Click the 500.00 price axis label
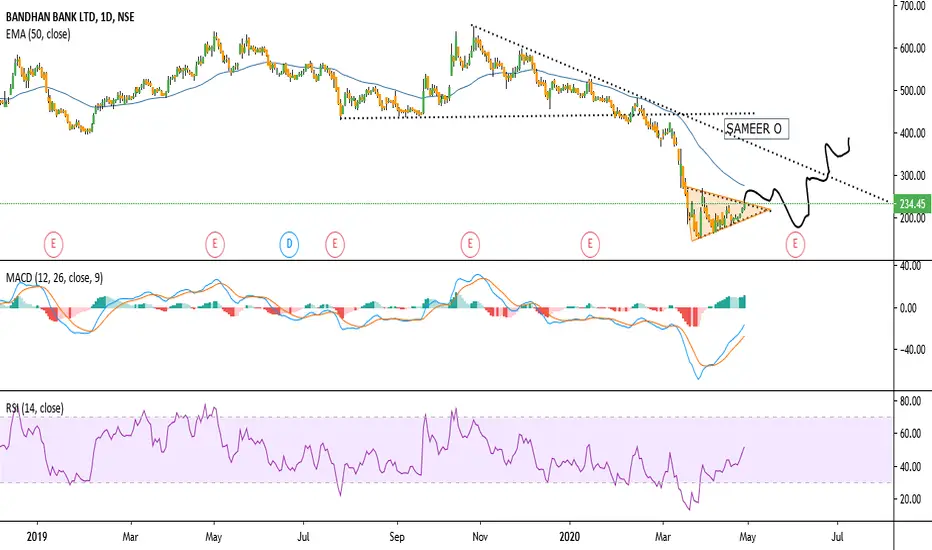Image resolution: width=932 pixels, height=550 pixels. [912, 90]
